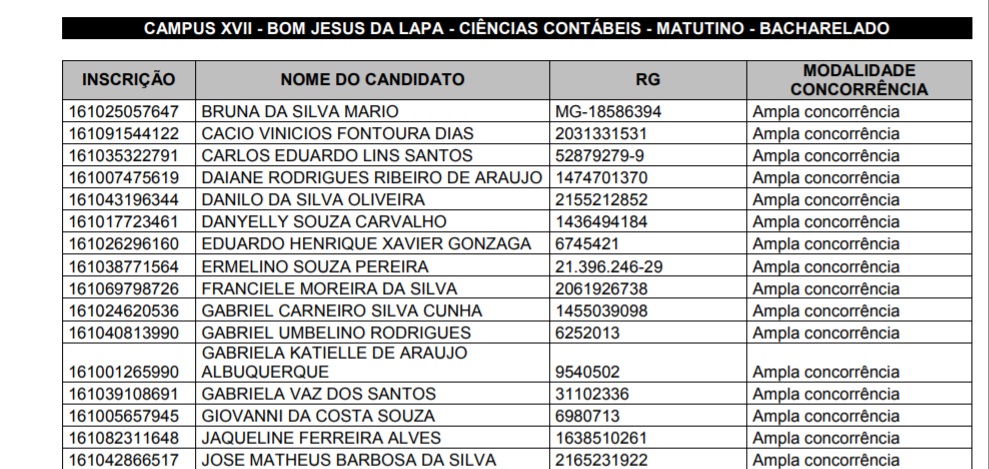
Task: Click Ampla concorrência in JOSE MATHEUS BARBOSA row
Action: [x=826, y=460]
